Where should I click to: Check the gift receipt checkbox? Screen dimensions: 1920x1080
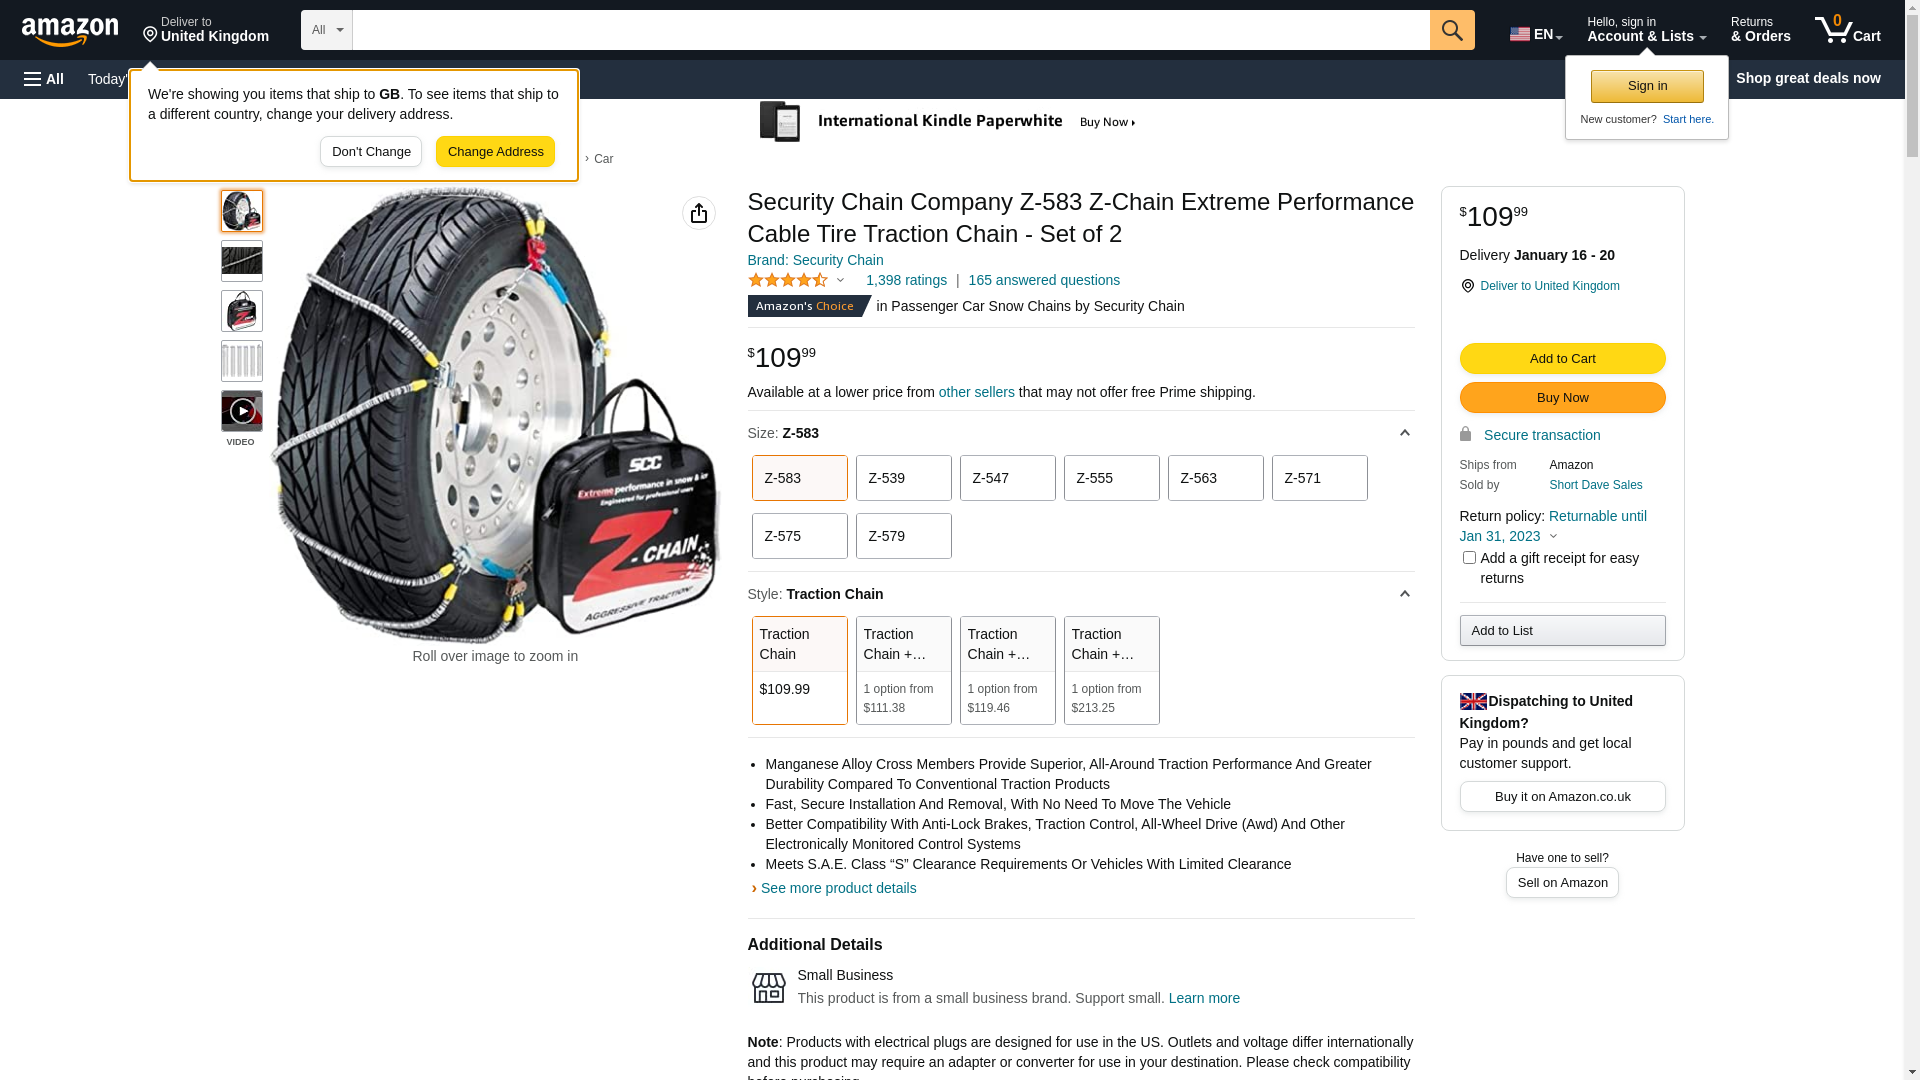[x=1469, y=558]
